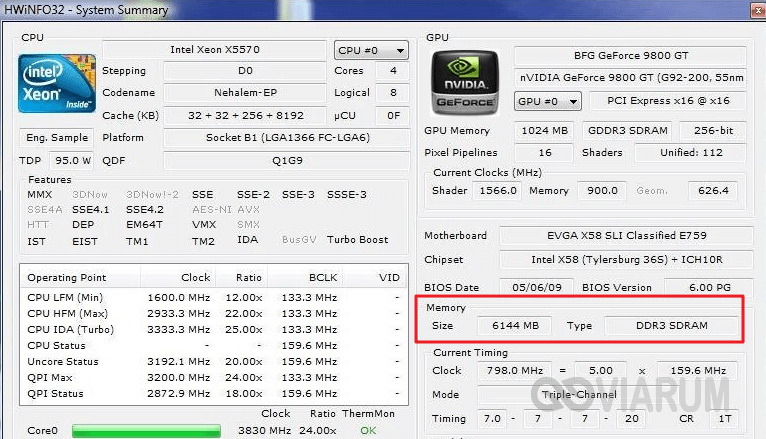
Task: Click the BIOS Version value 6.00 PG
Action: click(x=709, y=288)
